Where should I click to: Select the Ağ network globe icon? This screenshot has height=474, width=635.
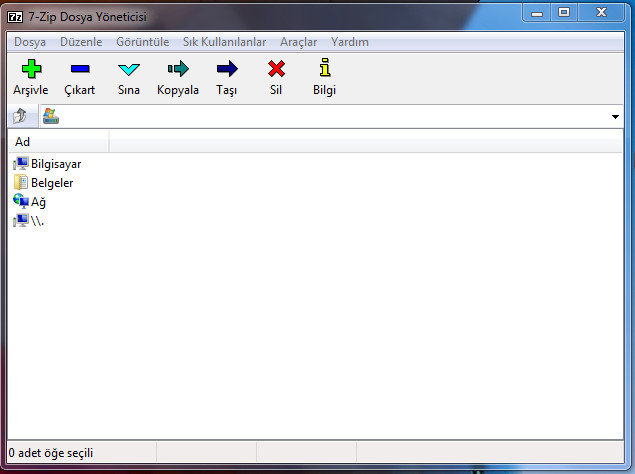[x=21, y=201]
